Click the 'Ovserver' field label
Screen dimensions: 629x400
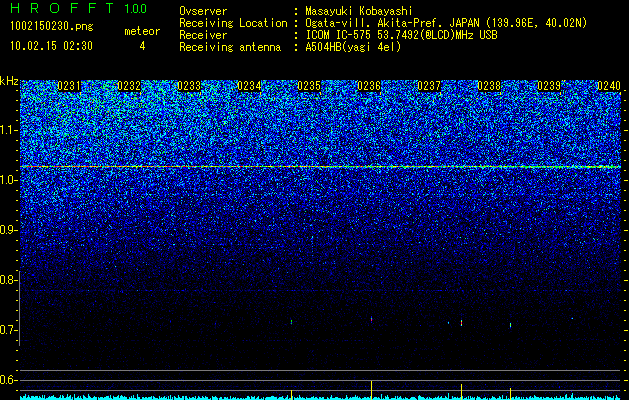(x=203, y=12)
